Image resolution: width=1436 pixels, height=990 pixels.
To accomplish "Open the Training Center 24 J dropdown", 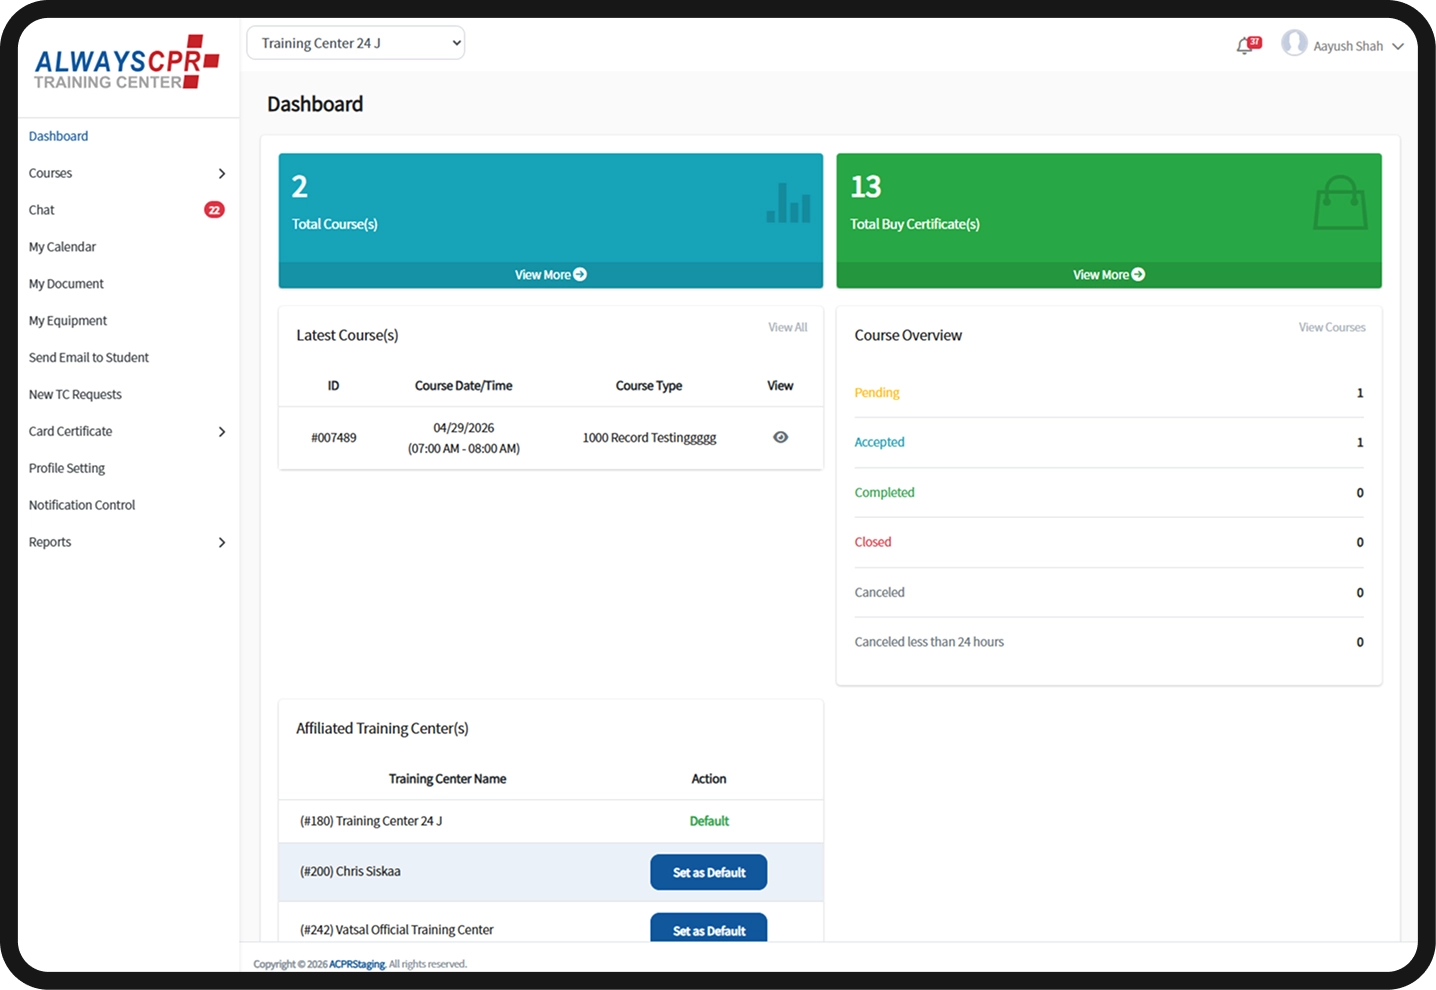I will (355, 43).
